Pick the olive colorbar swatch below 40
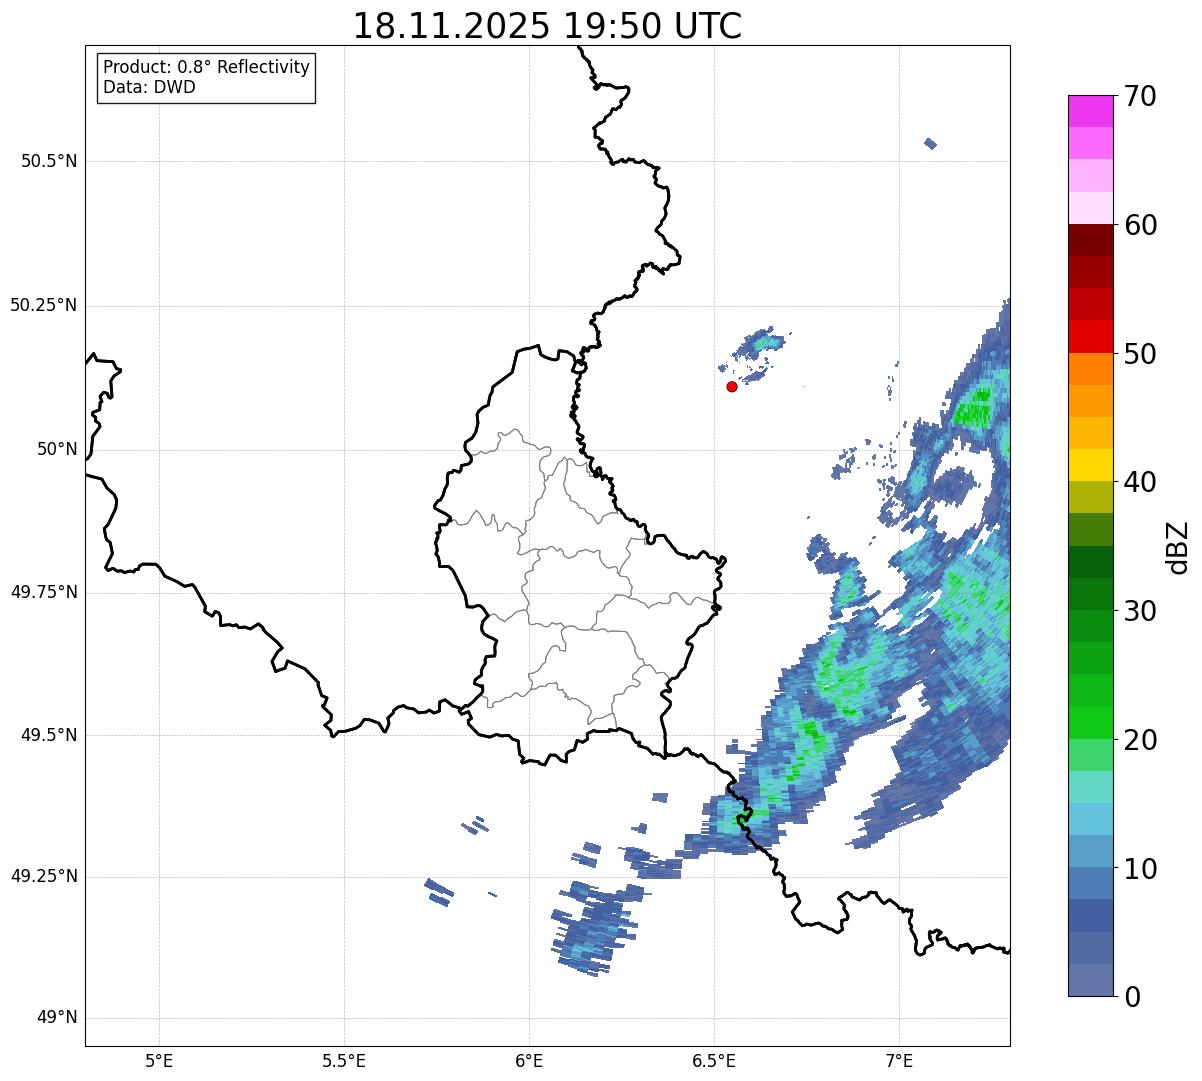 point(1091,497)
